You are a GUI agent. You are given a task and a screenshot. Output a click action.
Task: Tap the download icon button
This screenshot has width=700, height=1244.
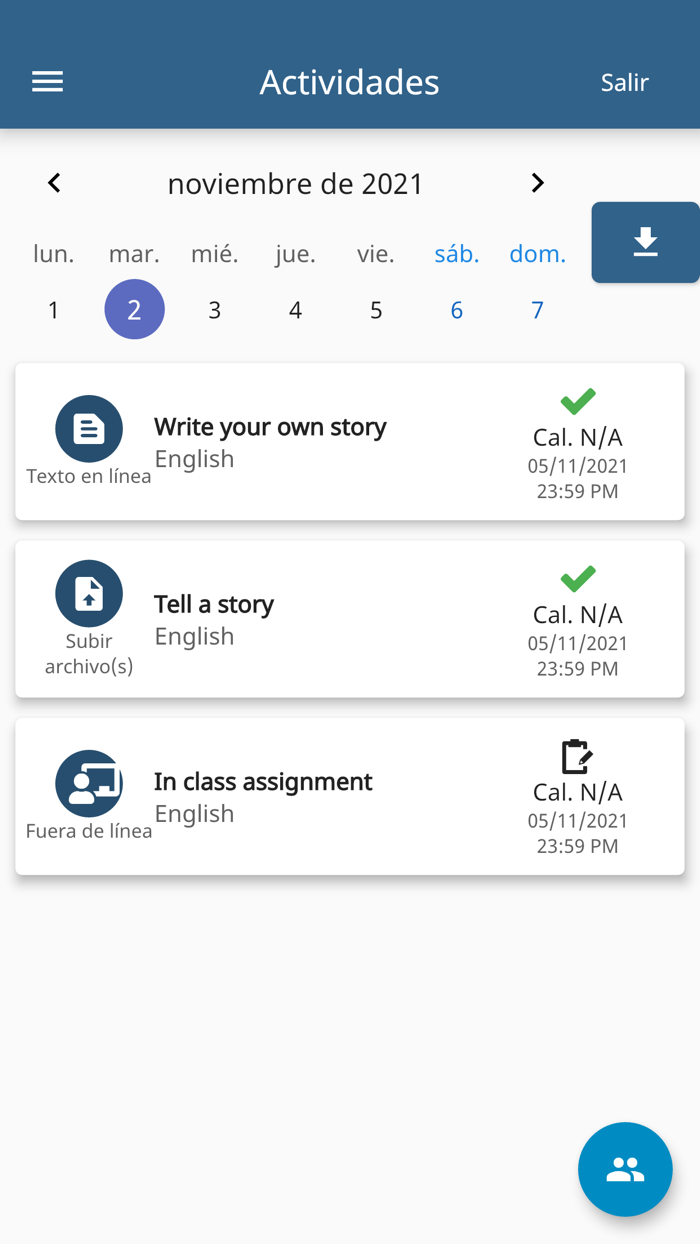coord(645,242)
